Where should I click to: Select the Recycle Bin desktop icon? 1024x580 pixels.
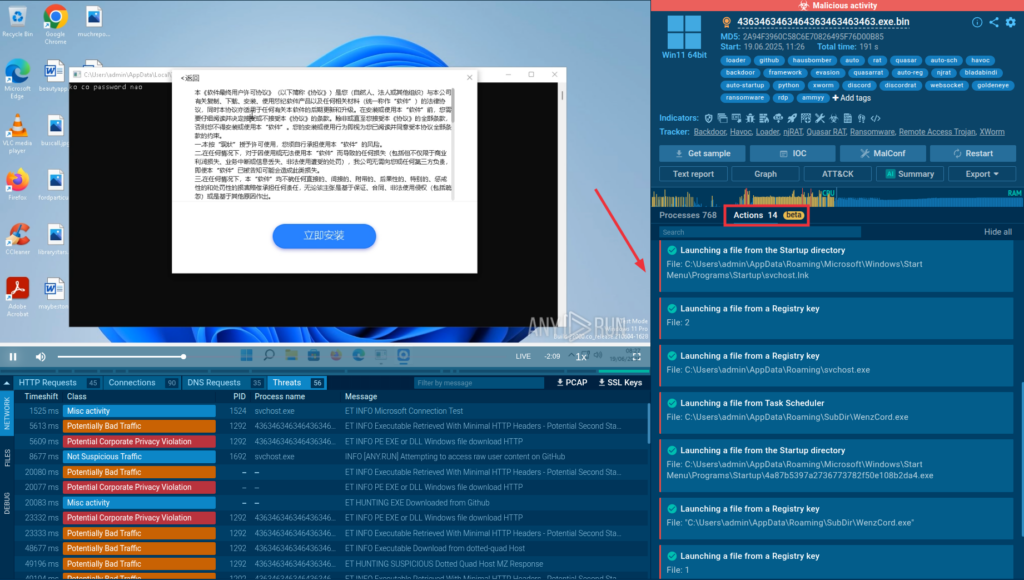click(17, 21)
